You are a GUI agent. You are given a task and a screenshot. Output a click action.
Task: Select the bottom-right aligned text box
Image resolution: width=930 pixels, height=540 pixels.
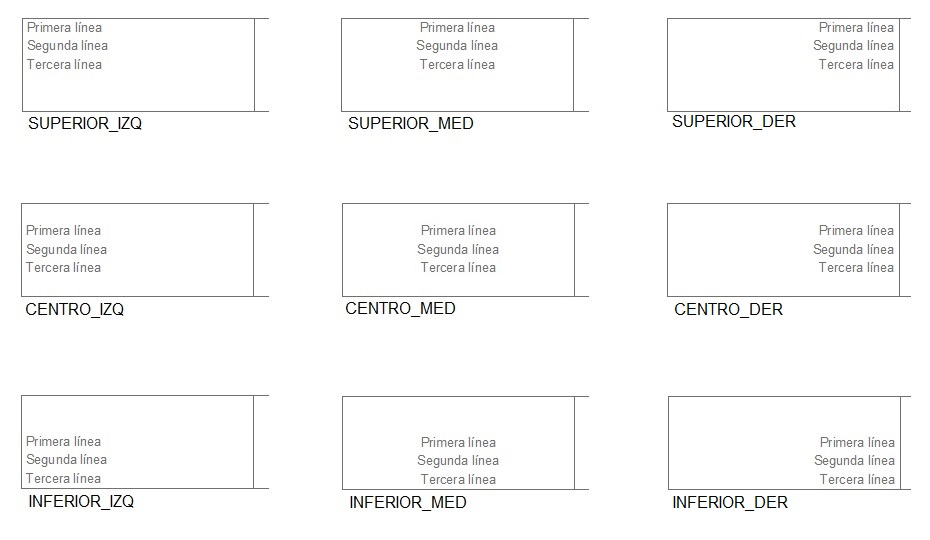785,443
